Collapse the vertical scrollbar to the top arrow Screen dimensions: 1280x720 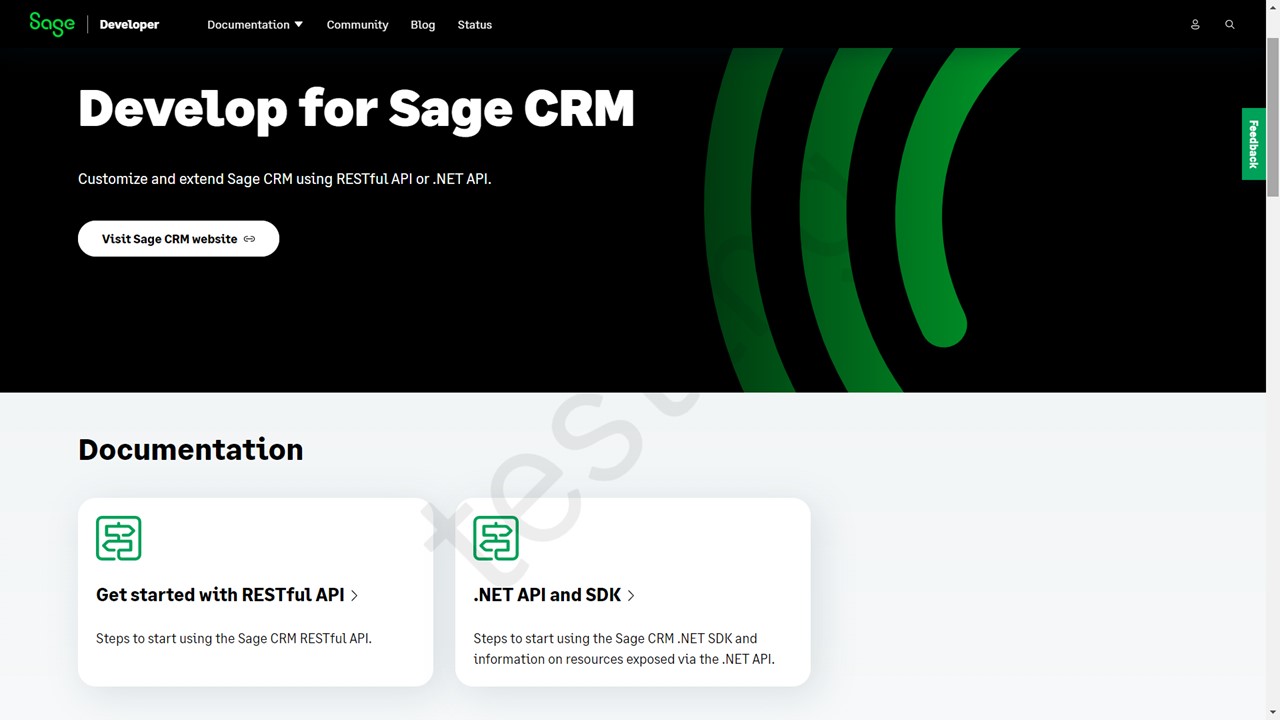click(x=1273, y=8)
